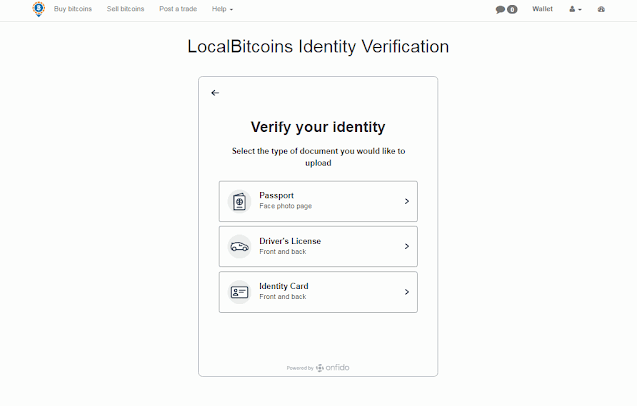The height and width of the screenshot is (406, 637).
Task: Open Buy bitcoins page
Action: pyautogui.click(x=73, y=9)
